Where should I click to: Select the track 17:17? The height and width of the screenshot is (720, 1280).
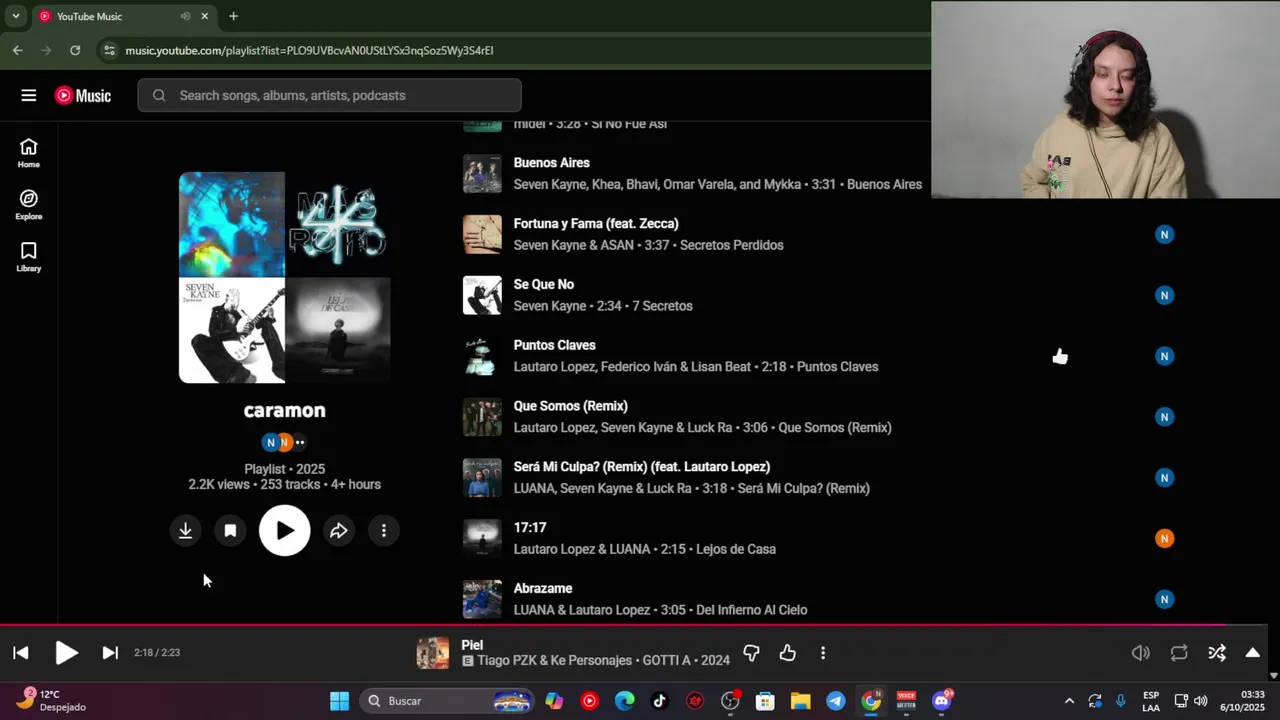point(530,528)
